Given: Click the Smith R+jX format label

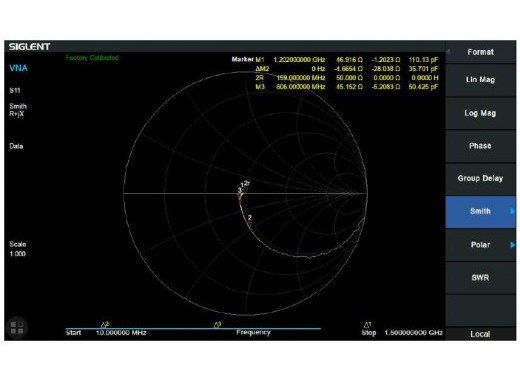Looking at the screenshot, I should (x=18, y=110).
